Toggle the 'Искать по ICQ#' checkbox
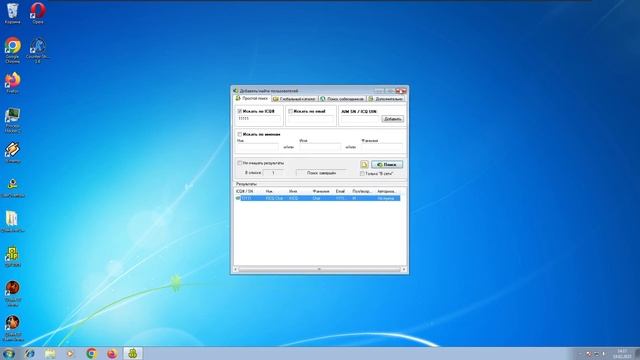The width and height of the screenshot is (640, 360). coord(240,111)
